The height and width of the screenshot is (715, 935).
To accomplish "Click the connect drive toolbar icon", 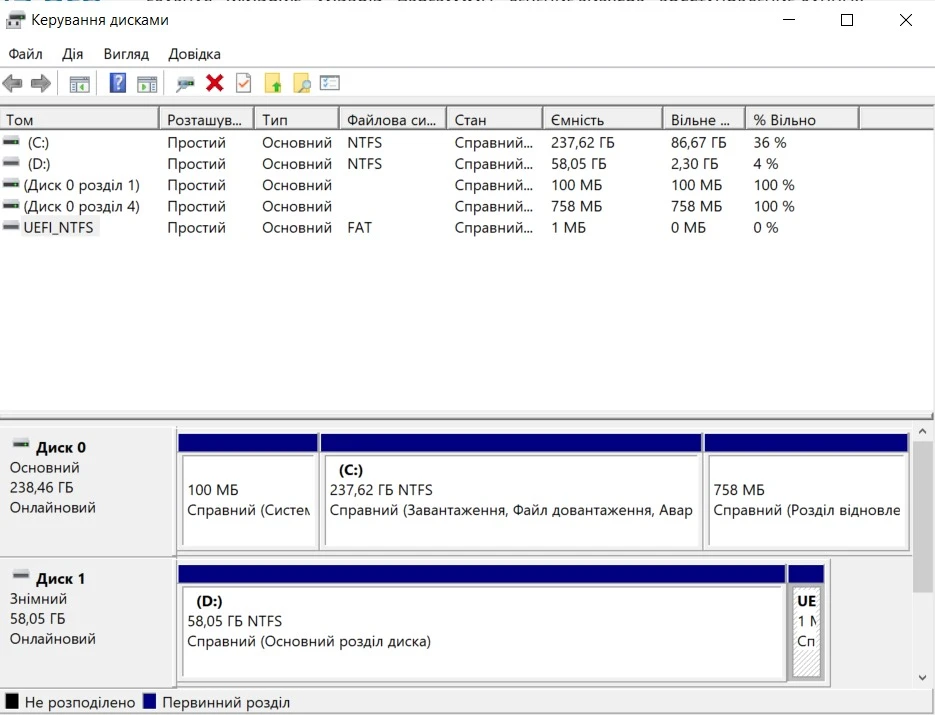I will (185, 84).
